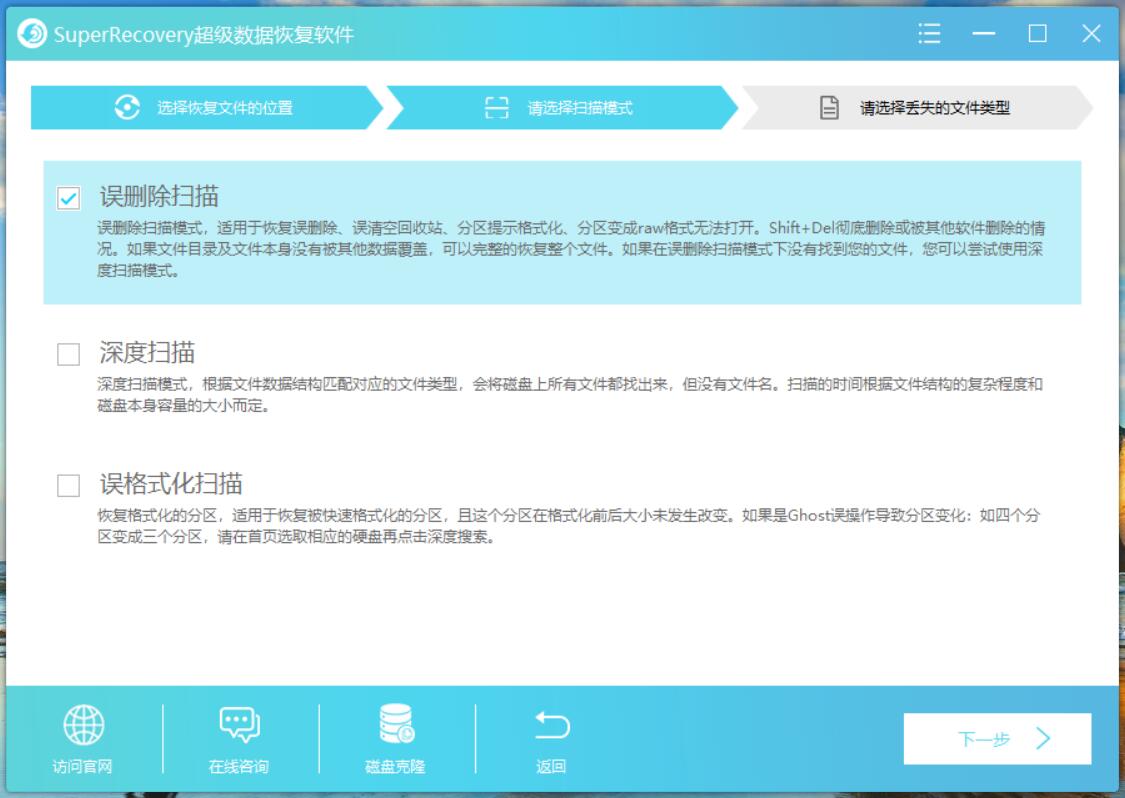Open the hamburger menu in the title bar
This screenshot has width=1125, height=798.
point(929,32)
